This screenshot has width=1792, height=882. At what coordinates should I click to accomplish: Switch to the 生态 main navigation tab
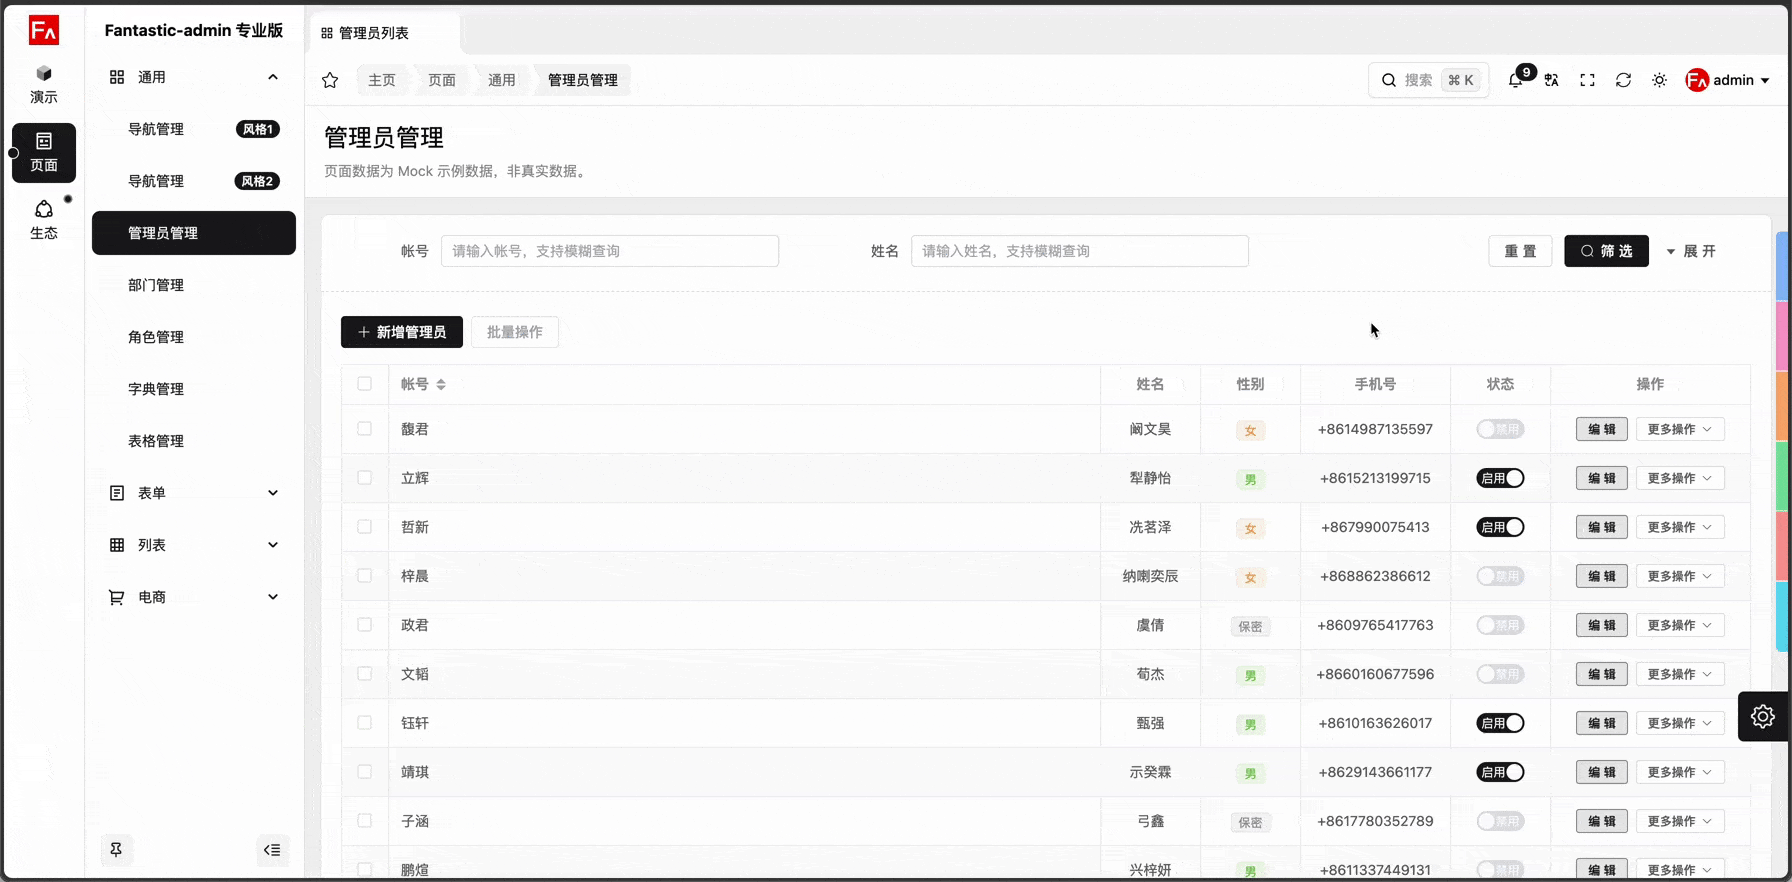44,219
